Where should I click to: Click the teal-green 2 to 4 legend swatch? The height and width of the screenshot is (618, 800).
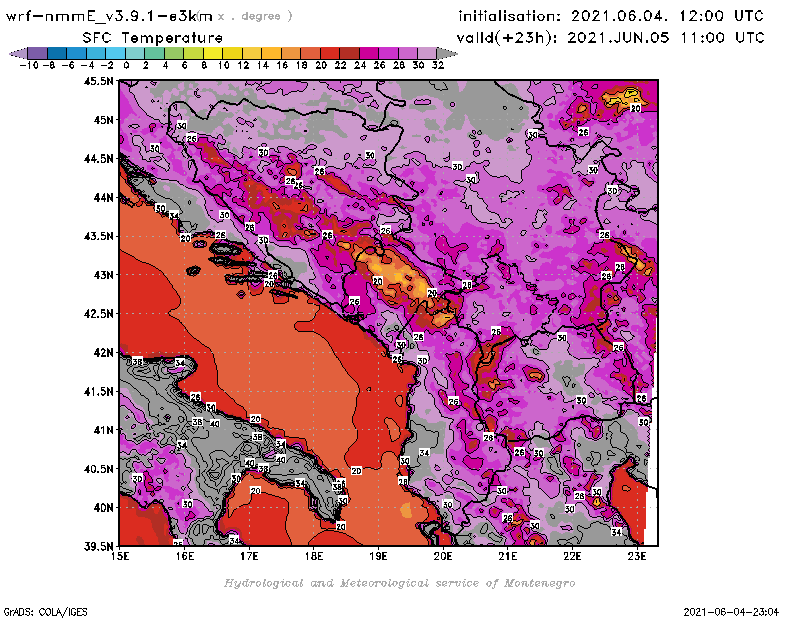coord(155,53)
